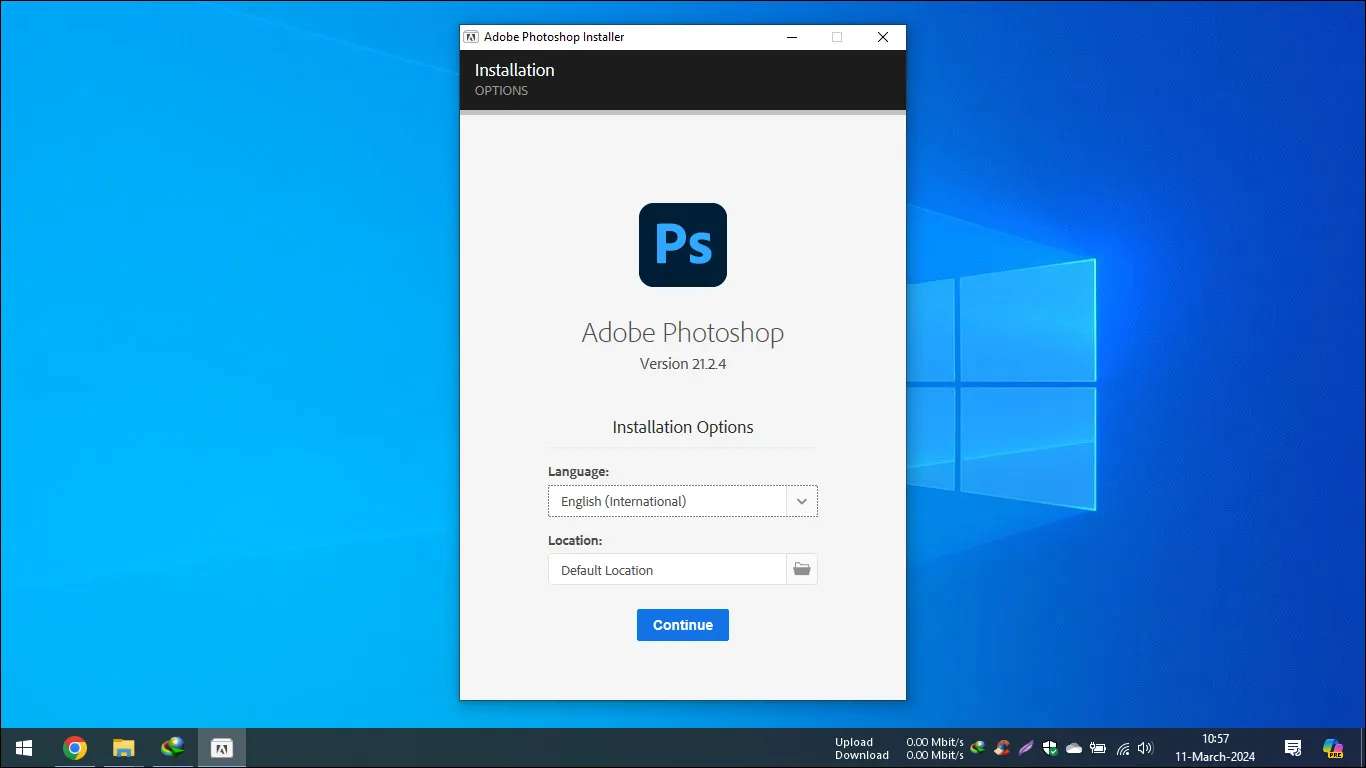
Task: Open OneDrive from the system tray
Action: [1073, 747]
